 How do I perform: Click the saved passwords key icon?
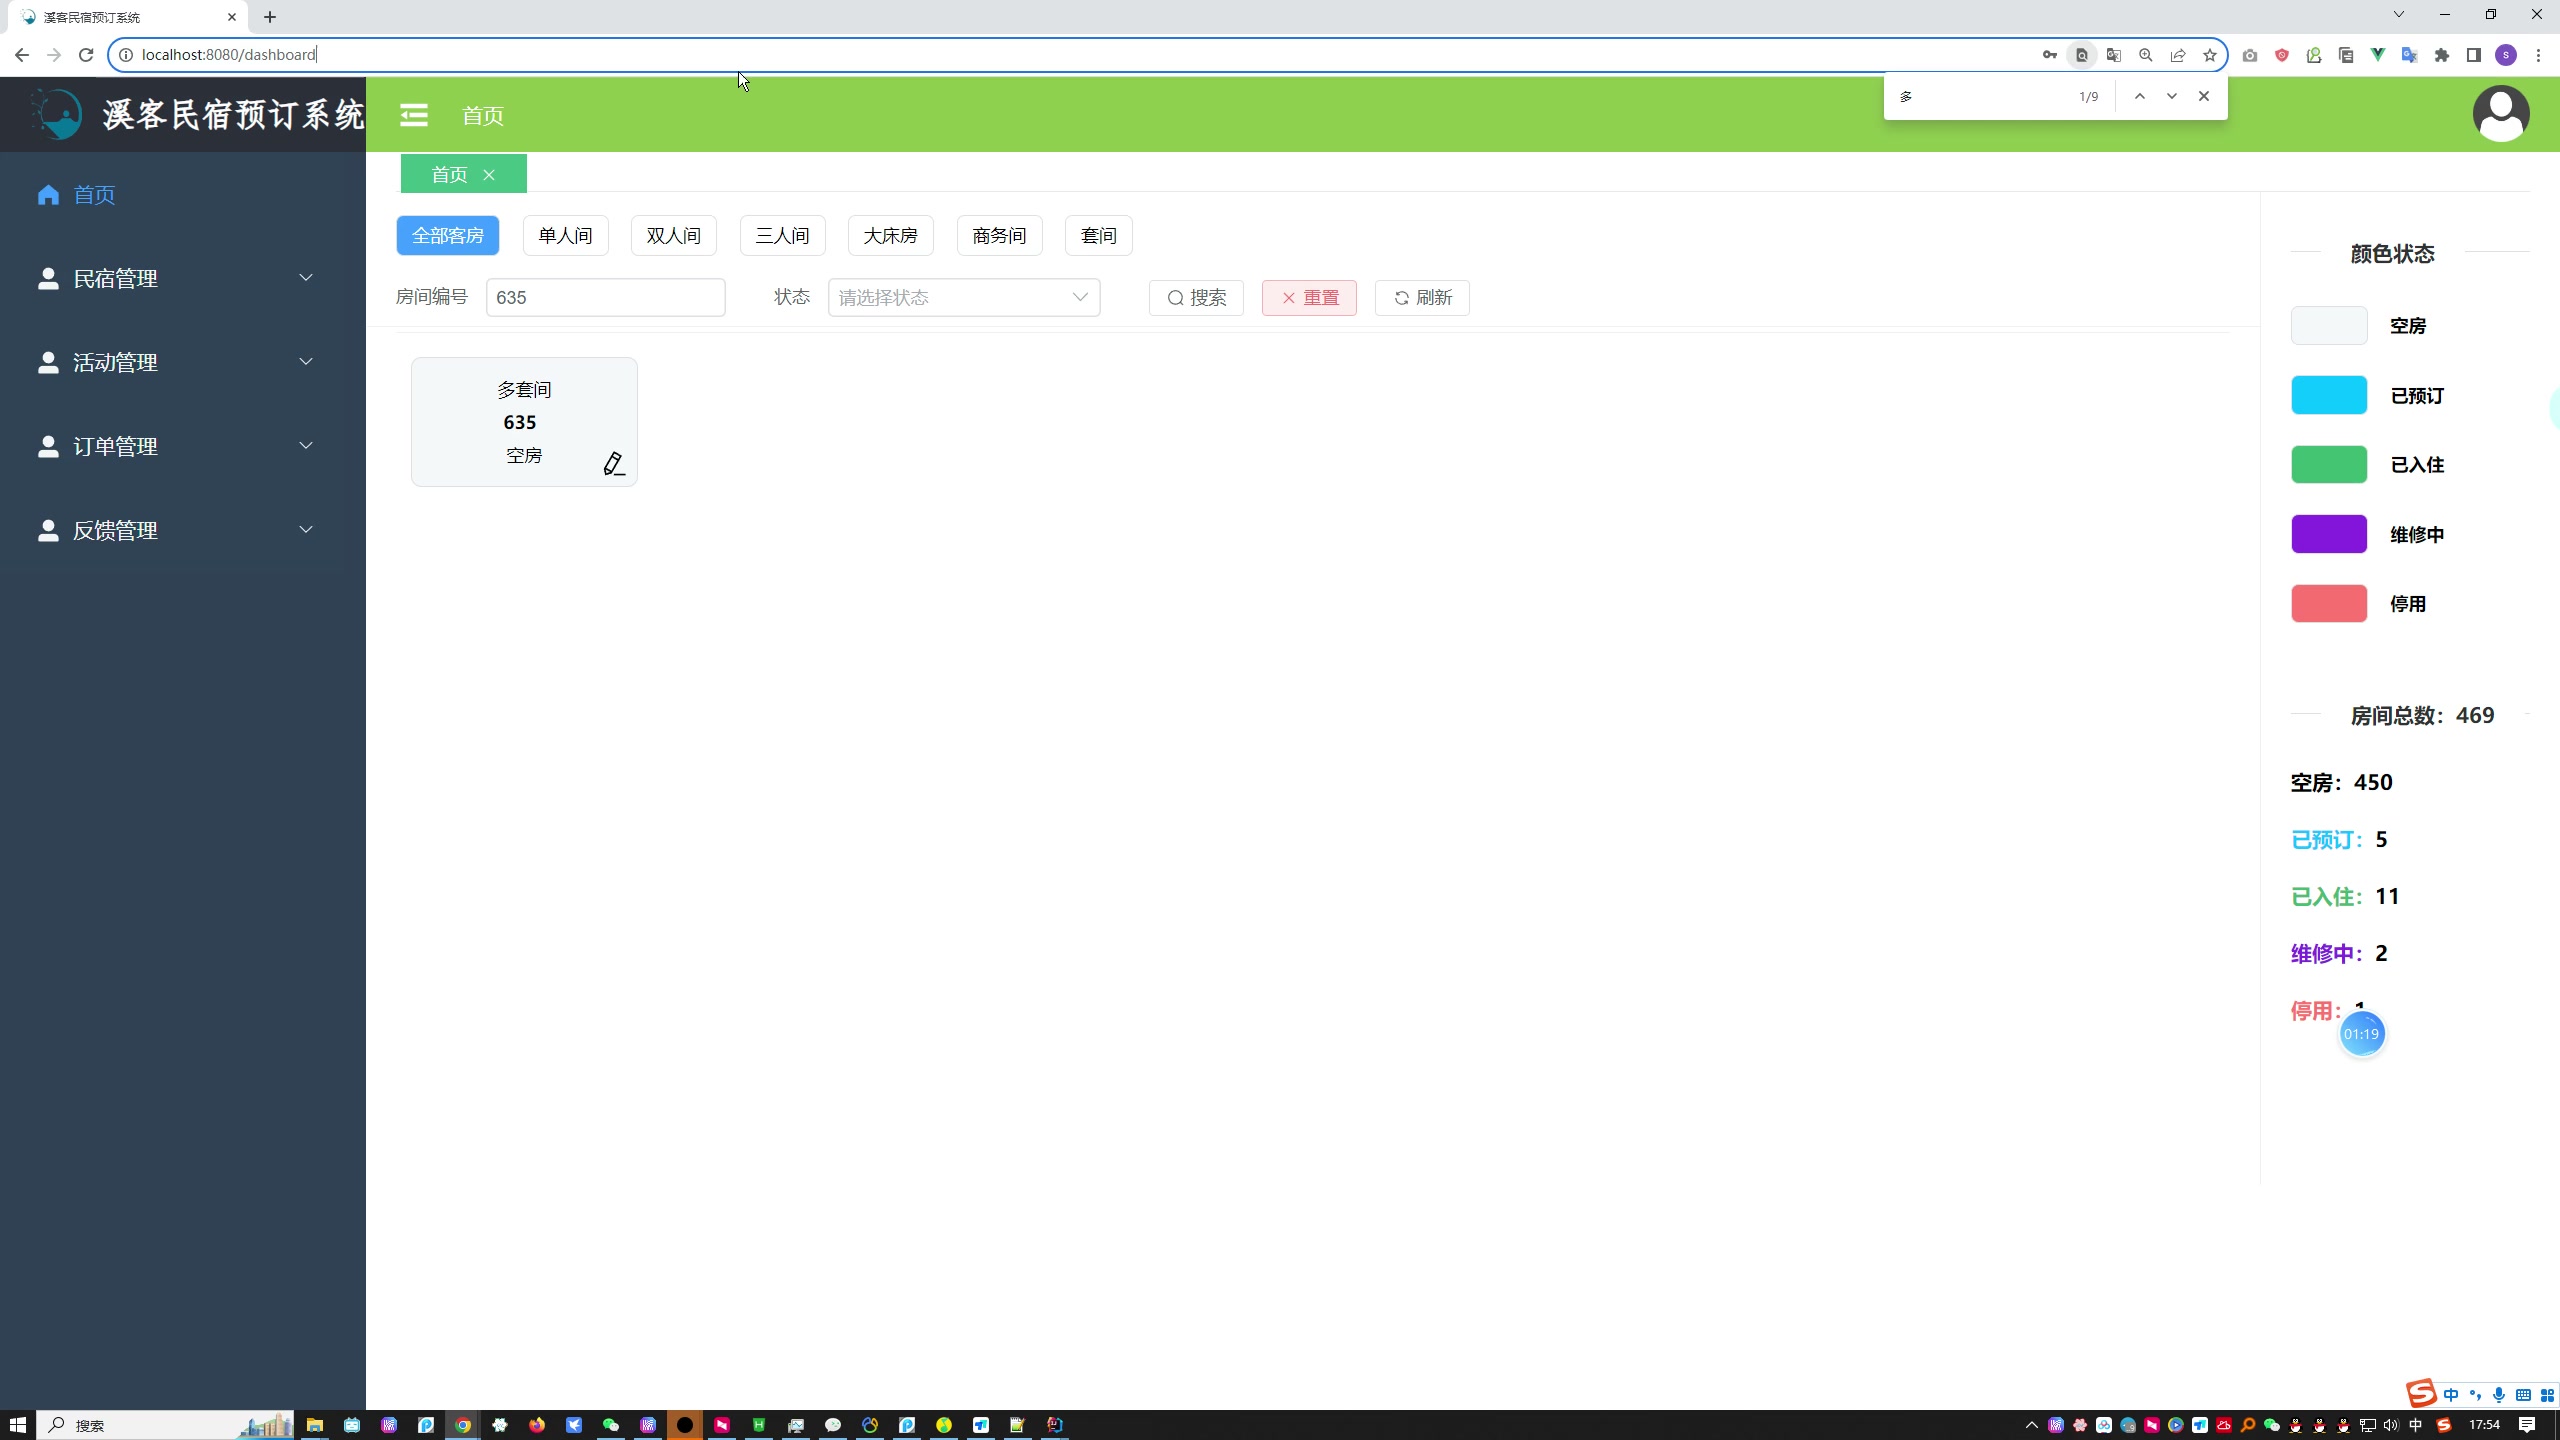coord(2049,55)
